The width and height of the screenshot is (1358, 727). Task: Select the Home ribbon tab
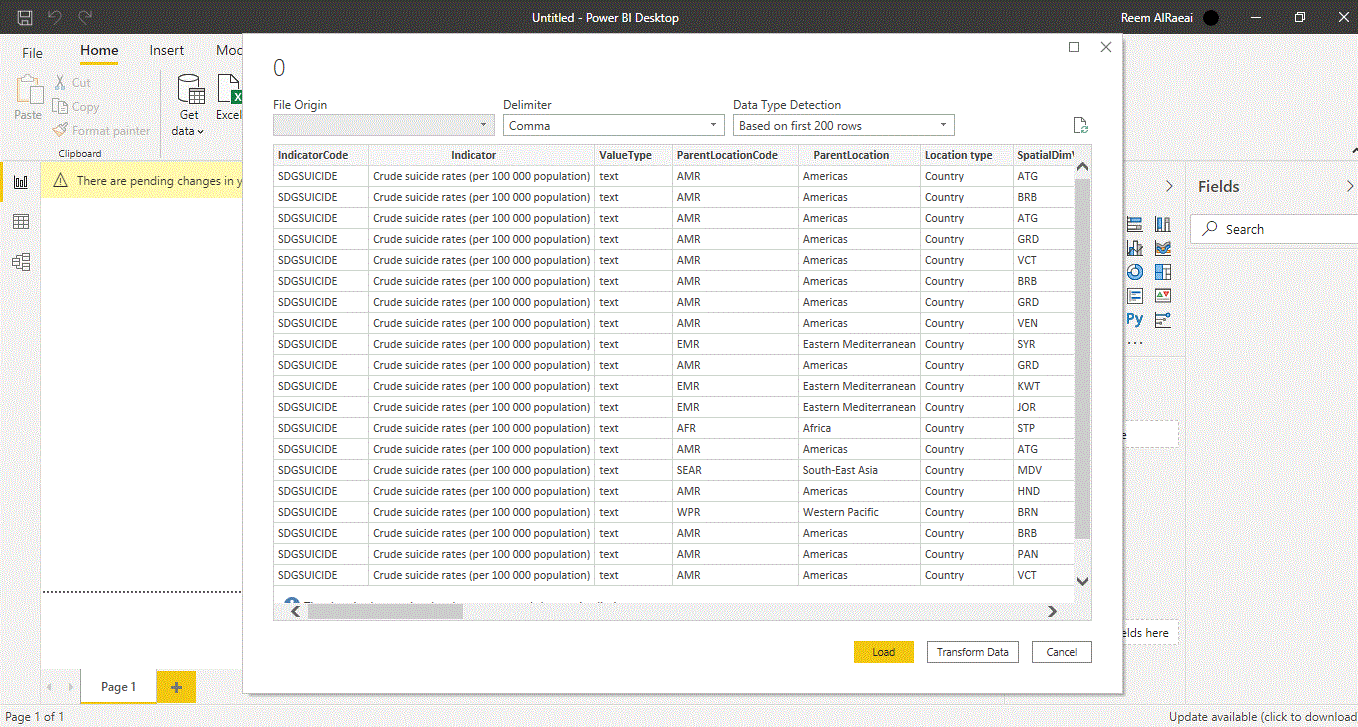[99, 51]
